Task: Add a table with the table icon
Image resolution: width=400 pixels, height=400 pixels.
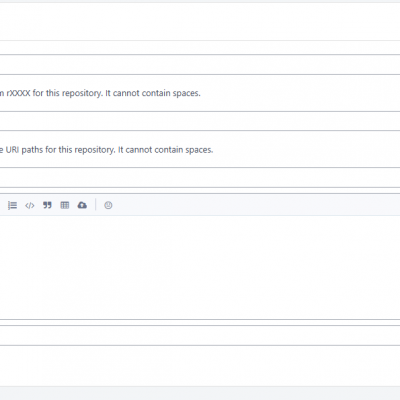Action: [65, 205]
